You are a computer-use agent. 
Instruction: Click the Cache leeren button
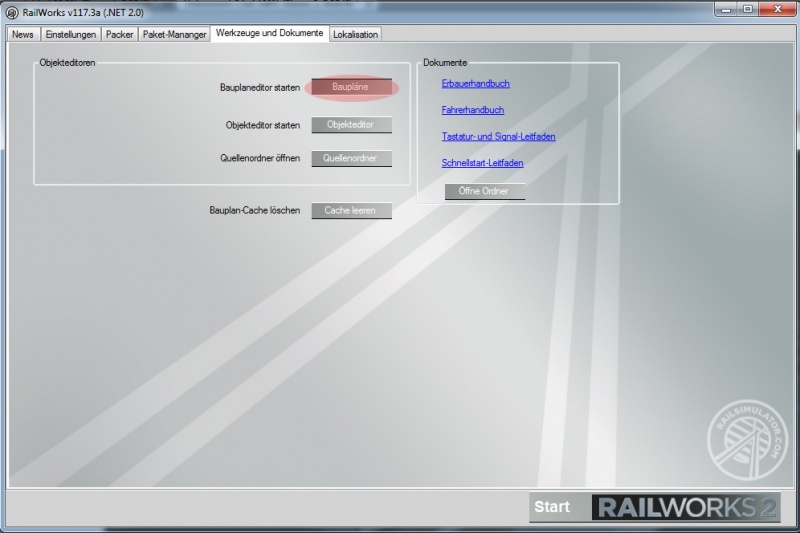tap(352, 211)
